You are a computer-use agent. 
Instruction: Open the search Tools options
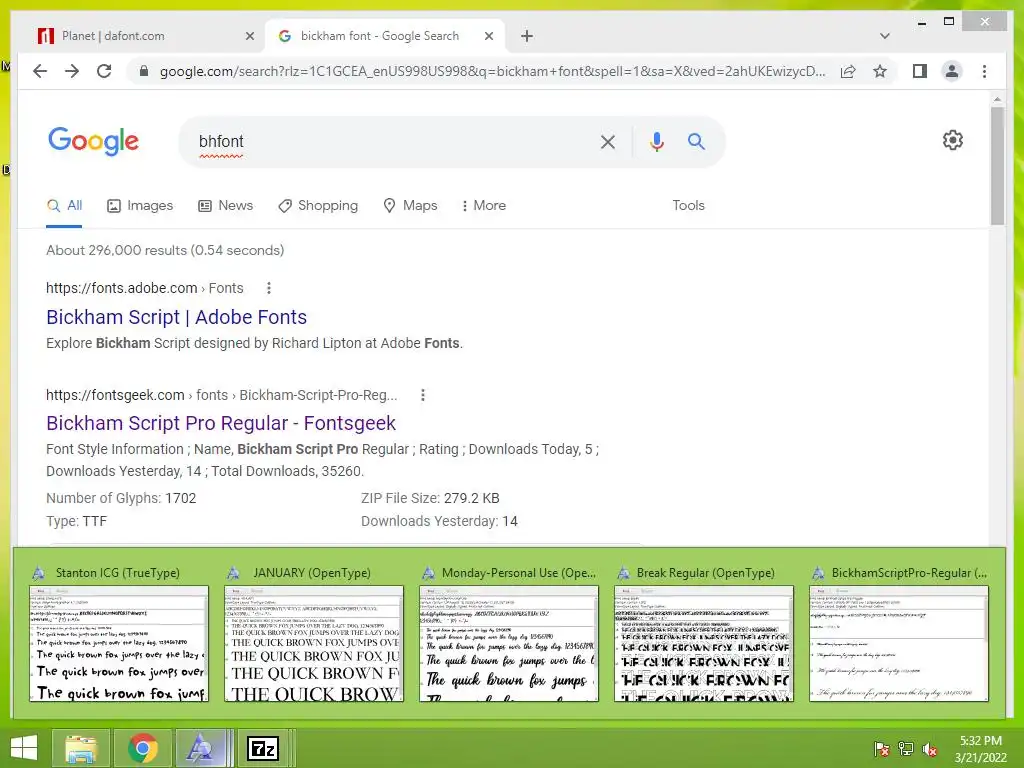pyautogui.click(x=688, y=206)
